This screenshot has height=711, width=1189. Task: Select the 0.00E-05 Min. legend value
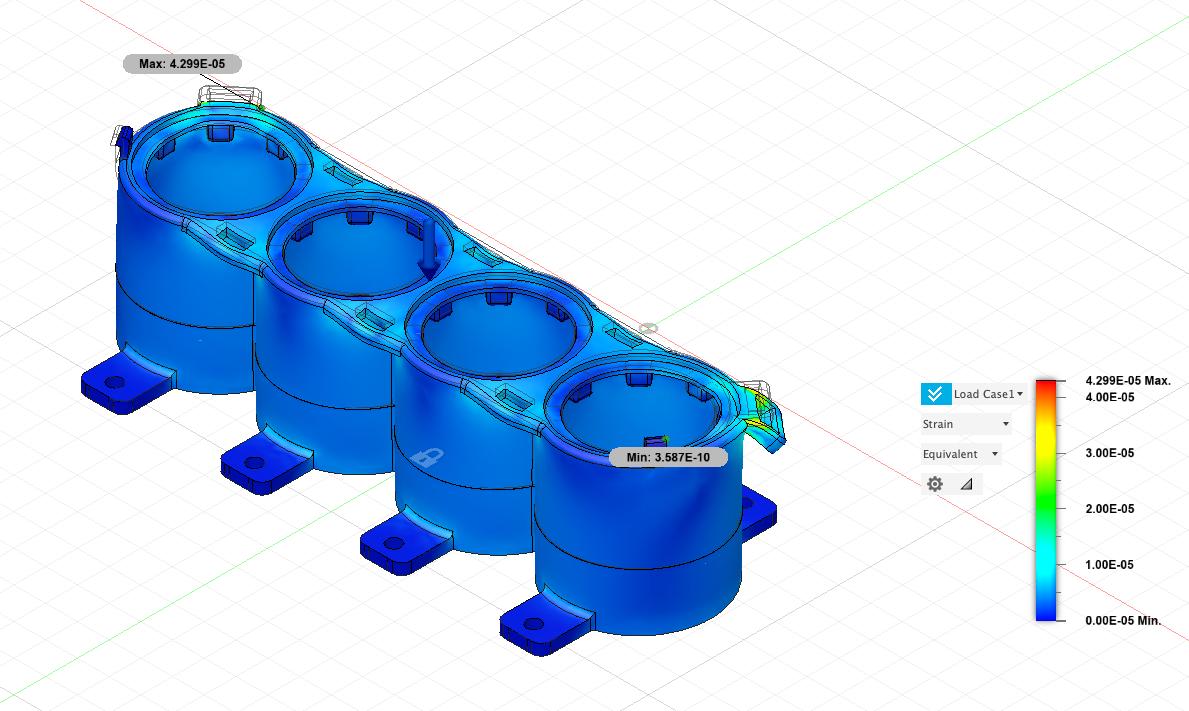(1123, 620)
